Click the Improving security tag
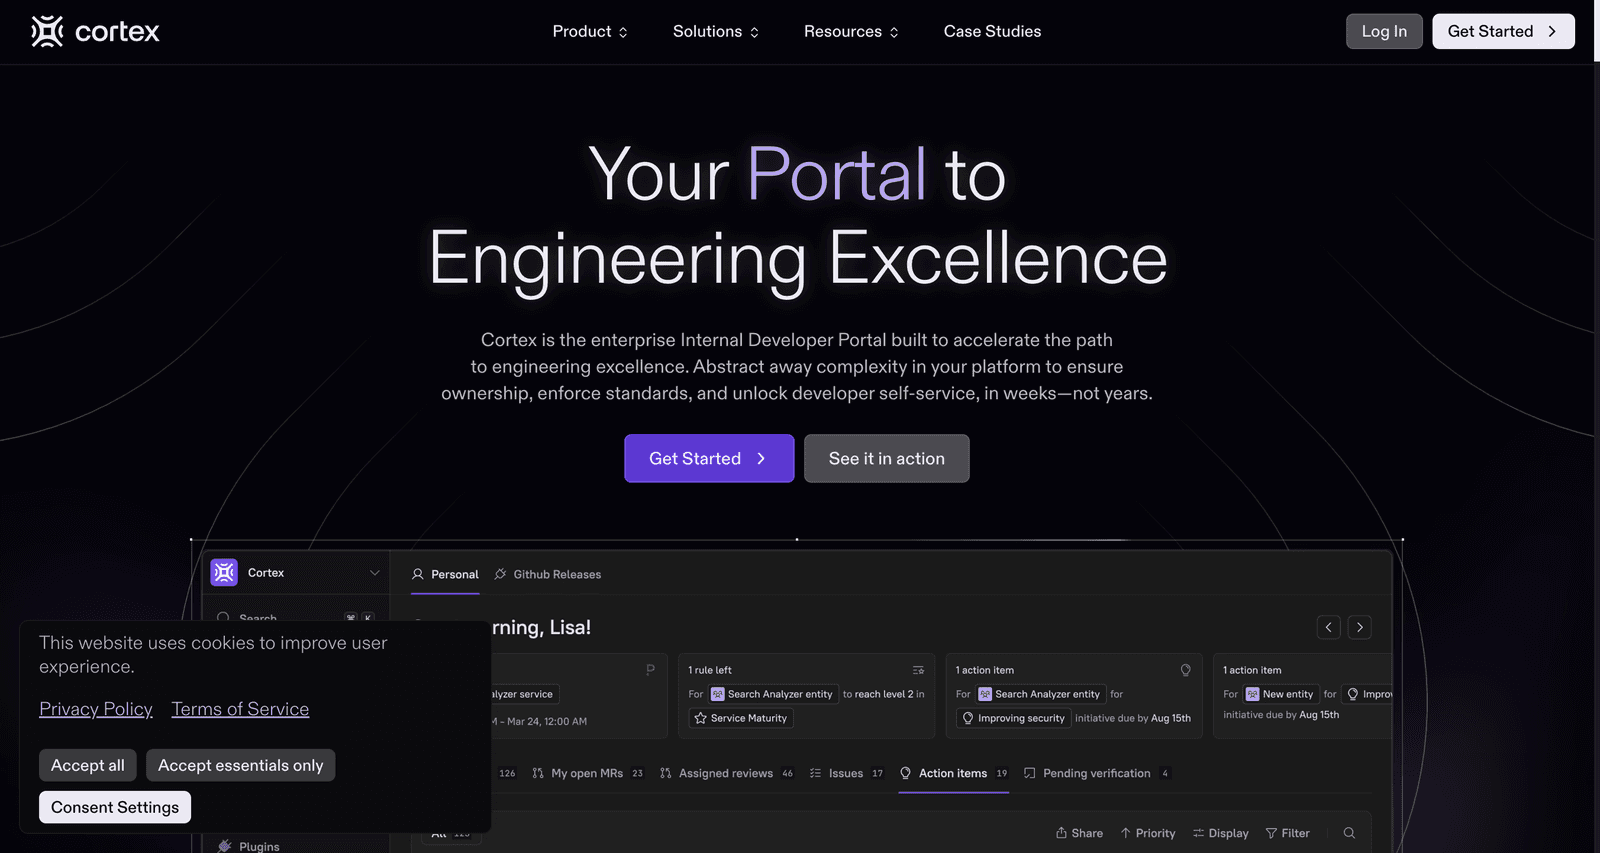 [1013, 718]
